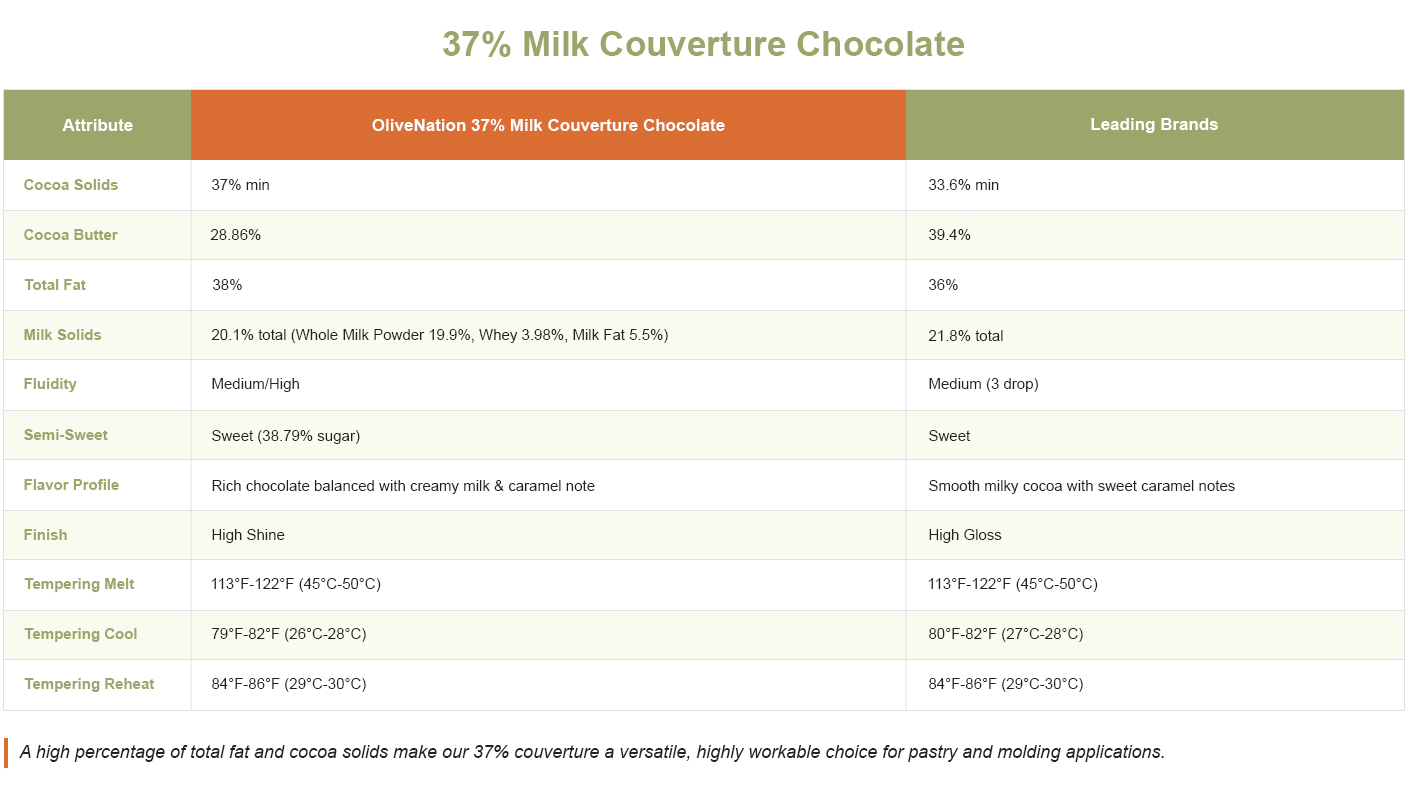Image resolution: width=1411 pixels, height=796 pixels.
Task: Click the "High Gloss" finish cell
Action: pyautogui.click(x=965, y=535)
